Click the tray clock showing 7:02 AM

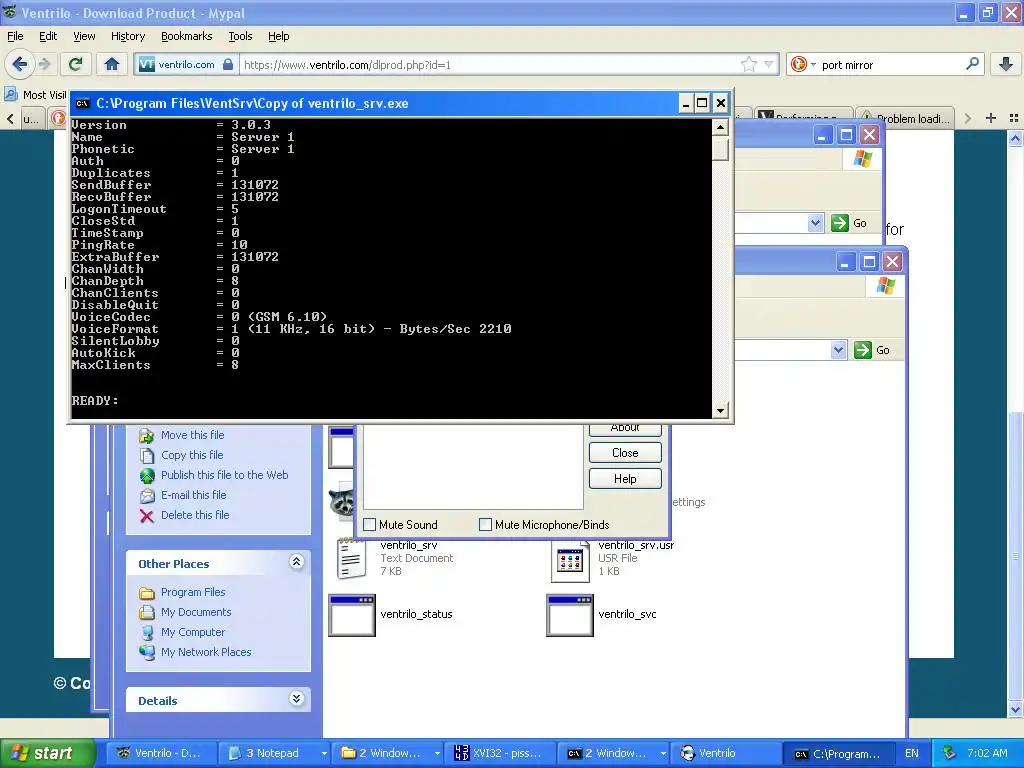click(x=987, y=753)
